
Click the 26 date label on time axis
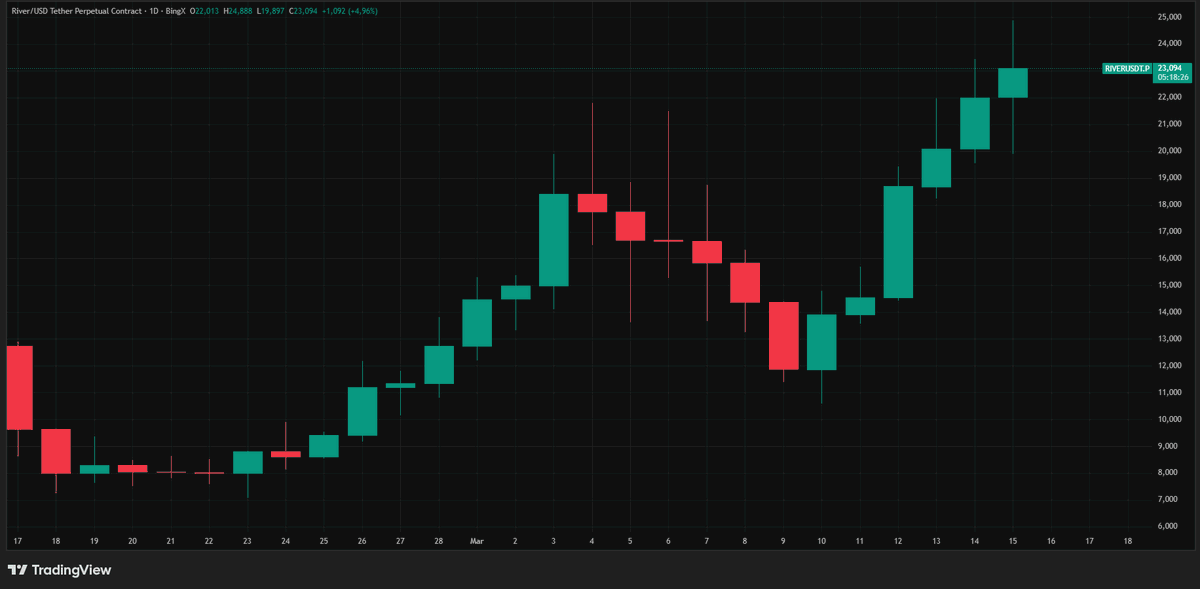pos(362,541)
